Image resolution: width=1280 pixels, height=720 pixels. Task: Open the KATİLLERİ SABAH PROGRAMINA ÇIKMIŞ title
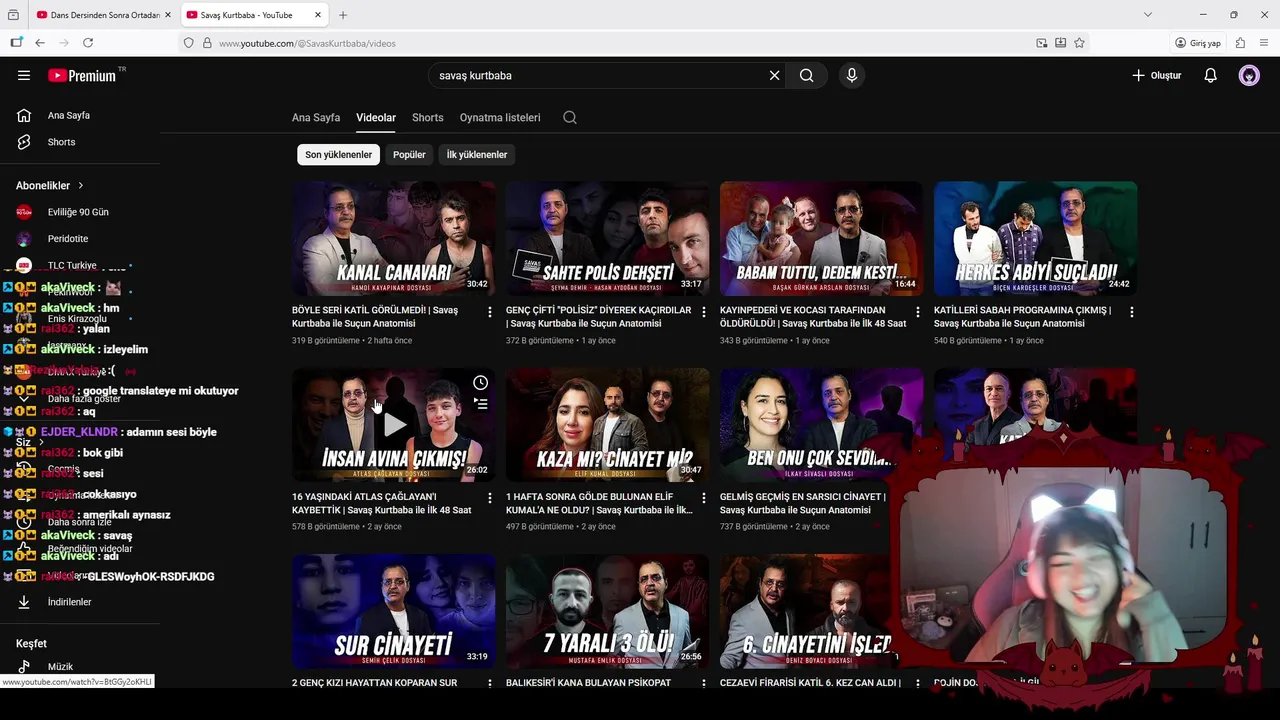[x=1022, y=316]
